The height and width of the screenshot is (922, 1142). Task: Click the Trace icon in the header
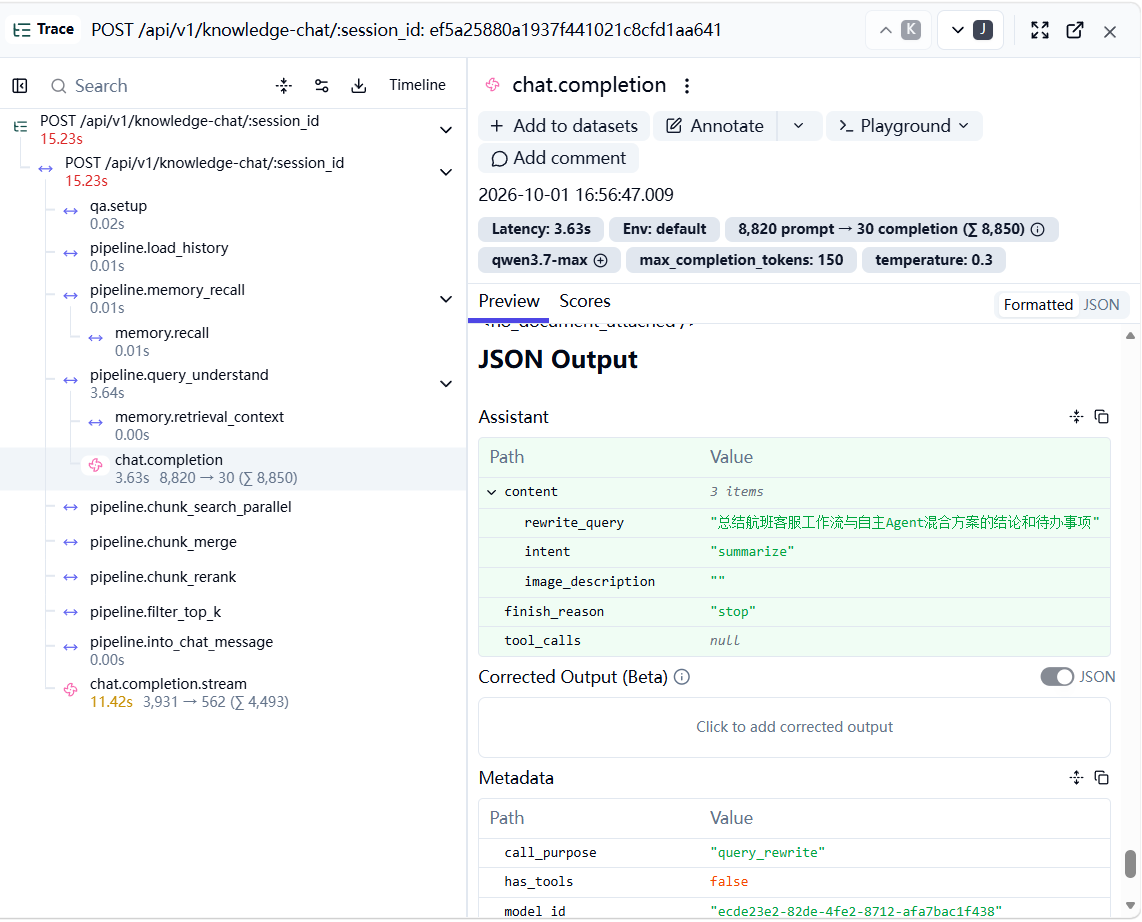click(x=22, y=30)
